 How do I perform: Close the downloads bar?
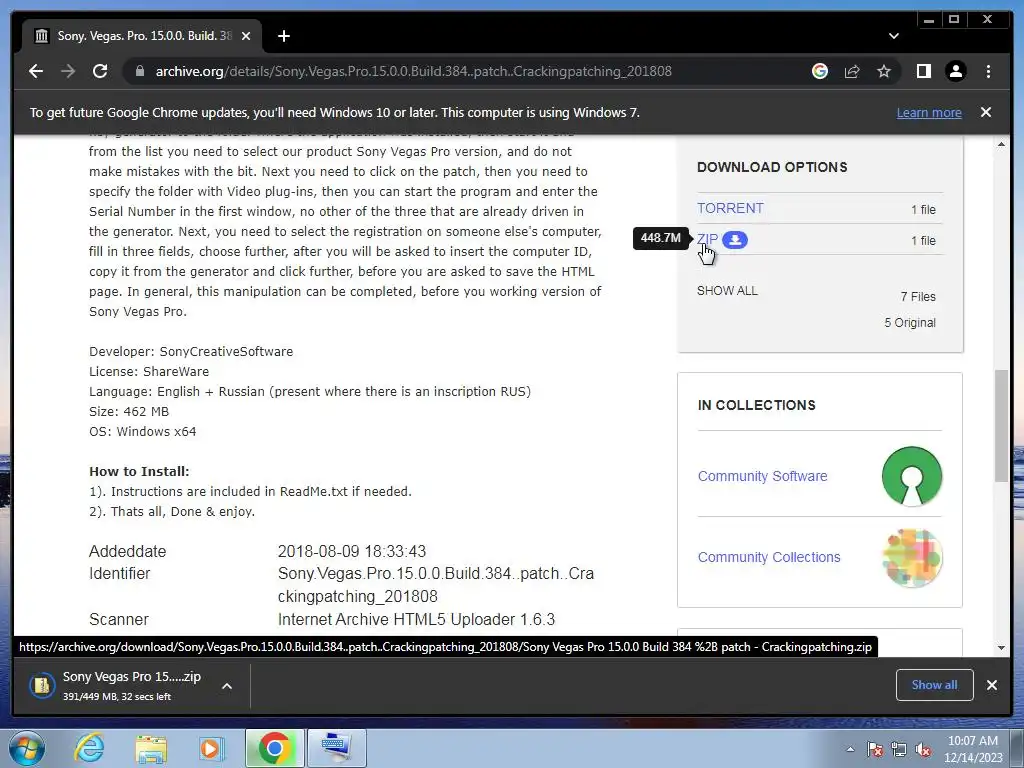[991, 685]
